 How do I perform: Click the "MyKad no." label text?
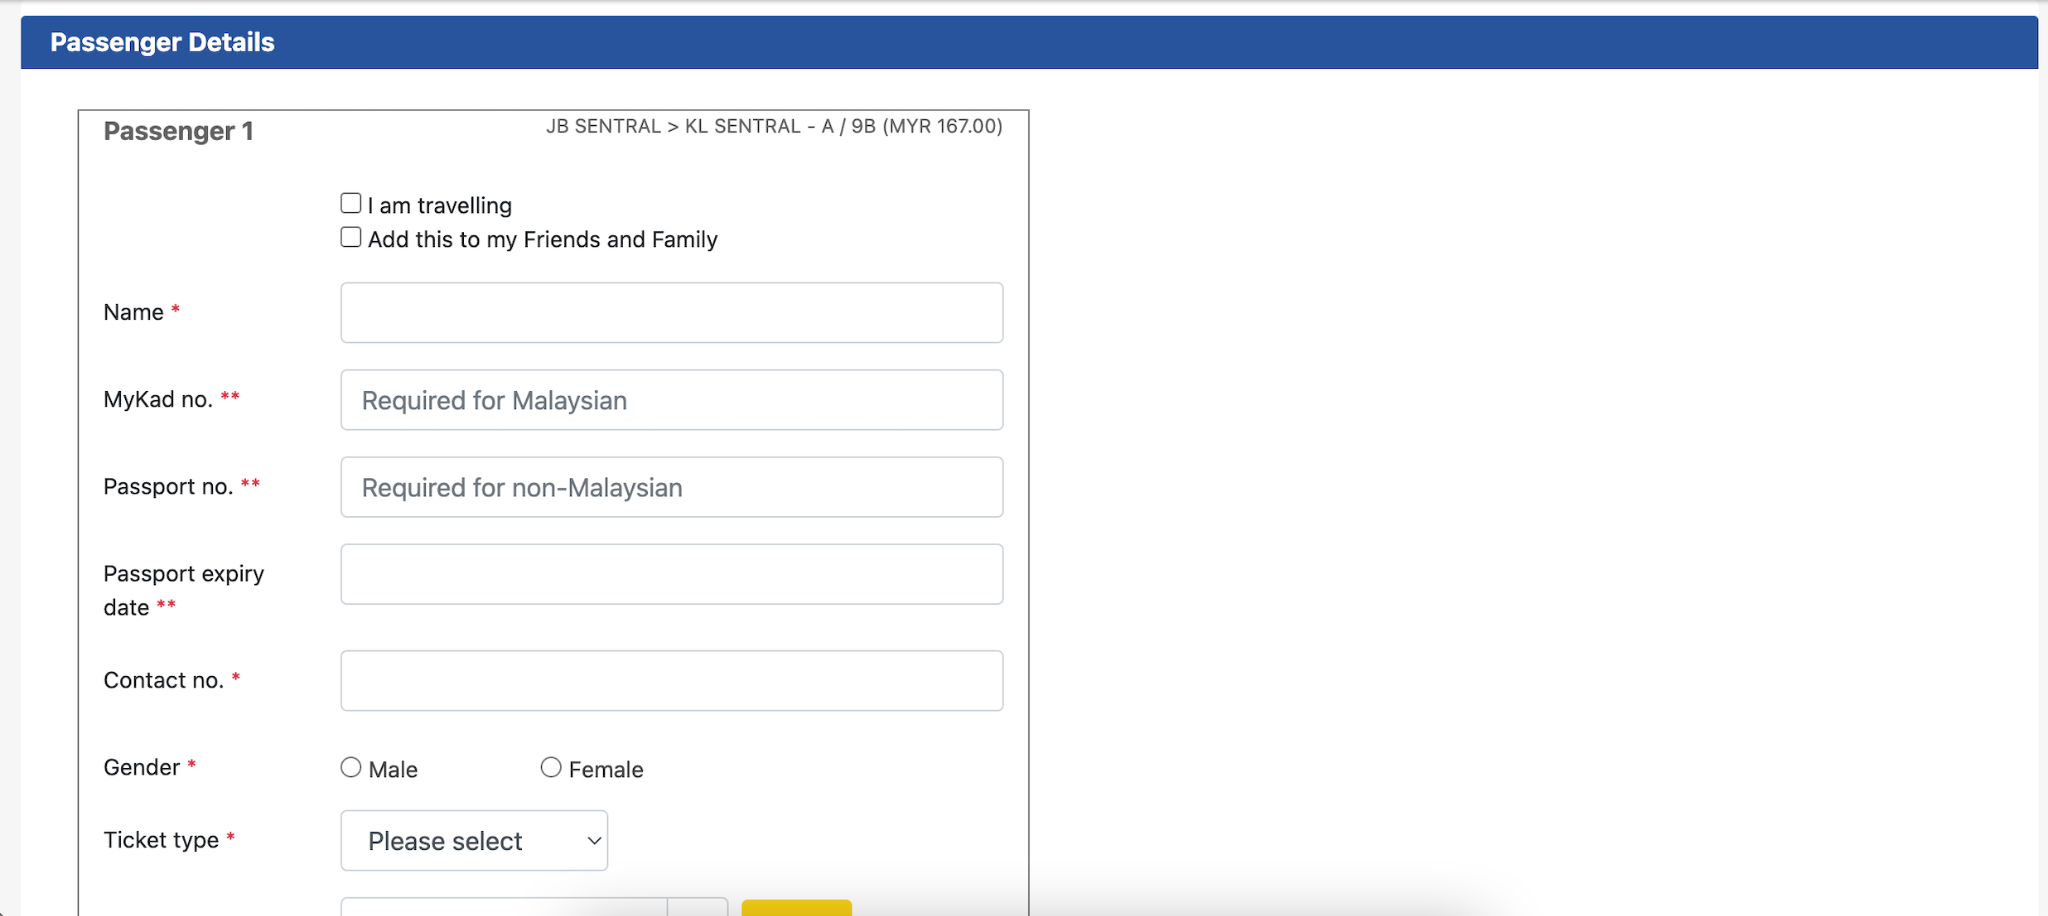pyautogui.click(x=158, y=400)
